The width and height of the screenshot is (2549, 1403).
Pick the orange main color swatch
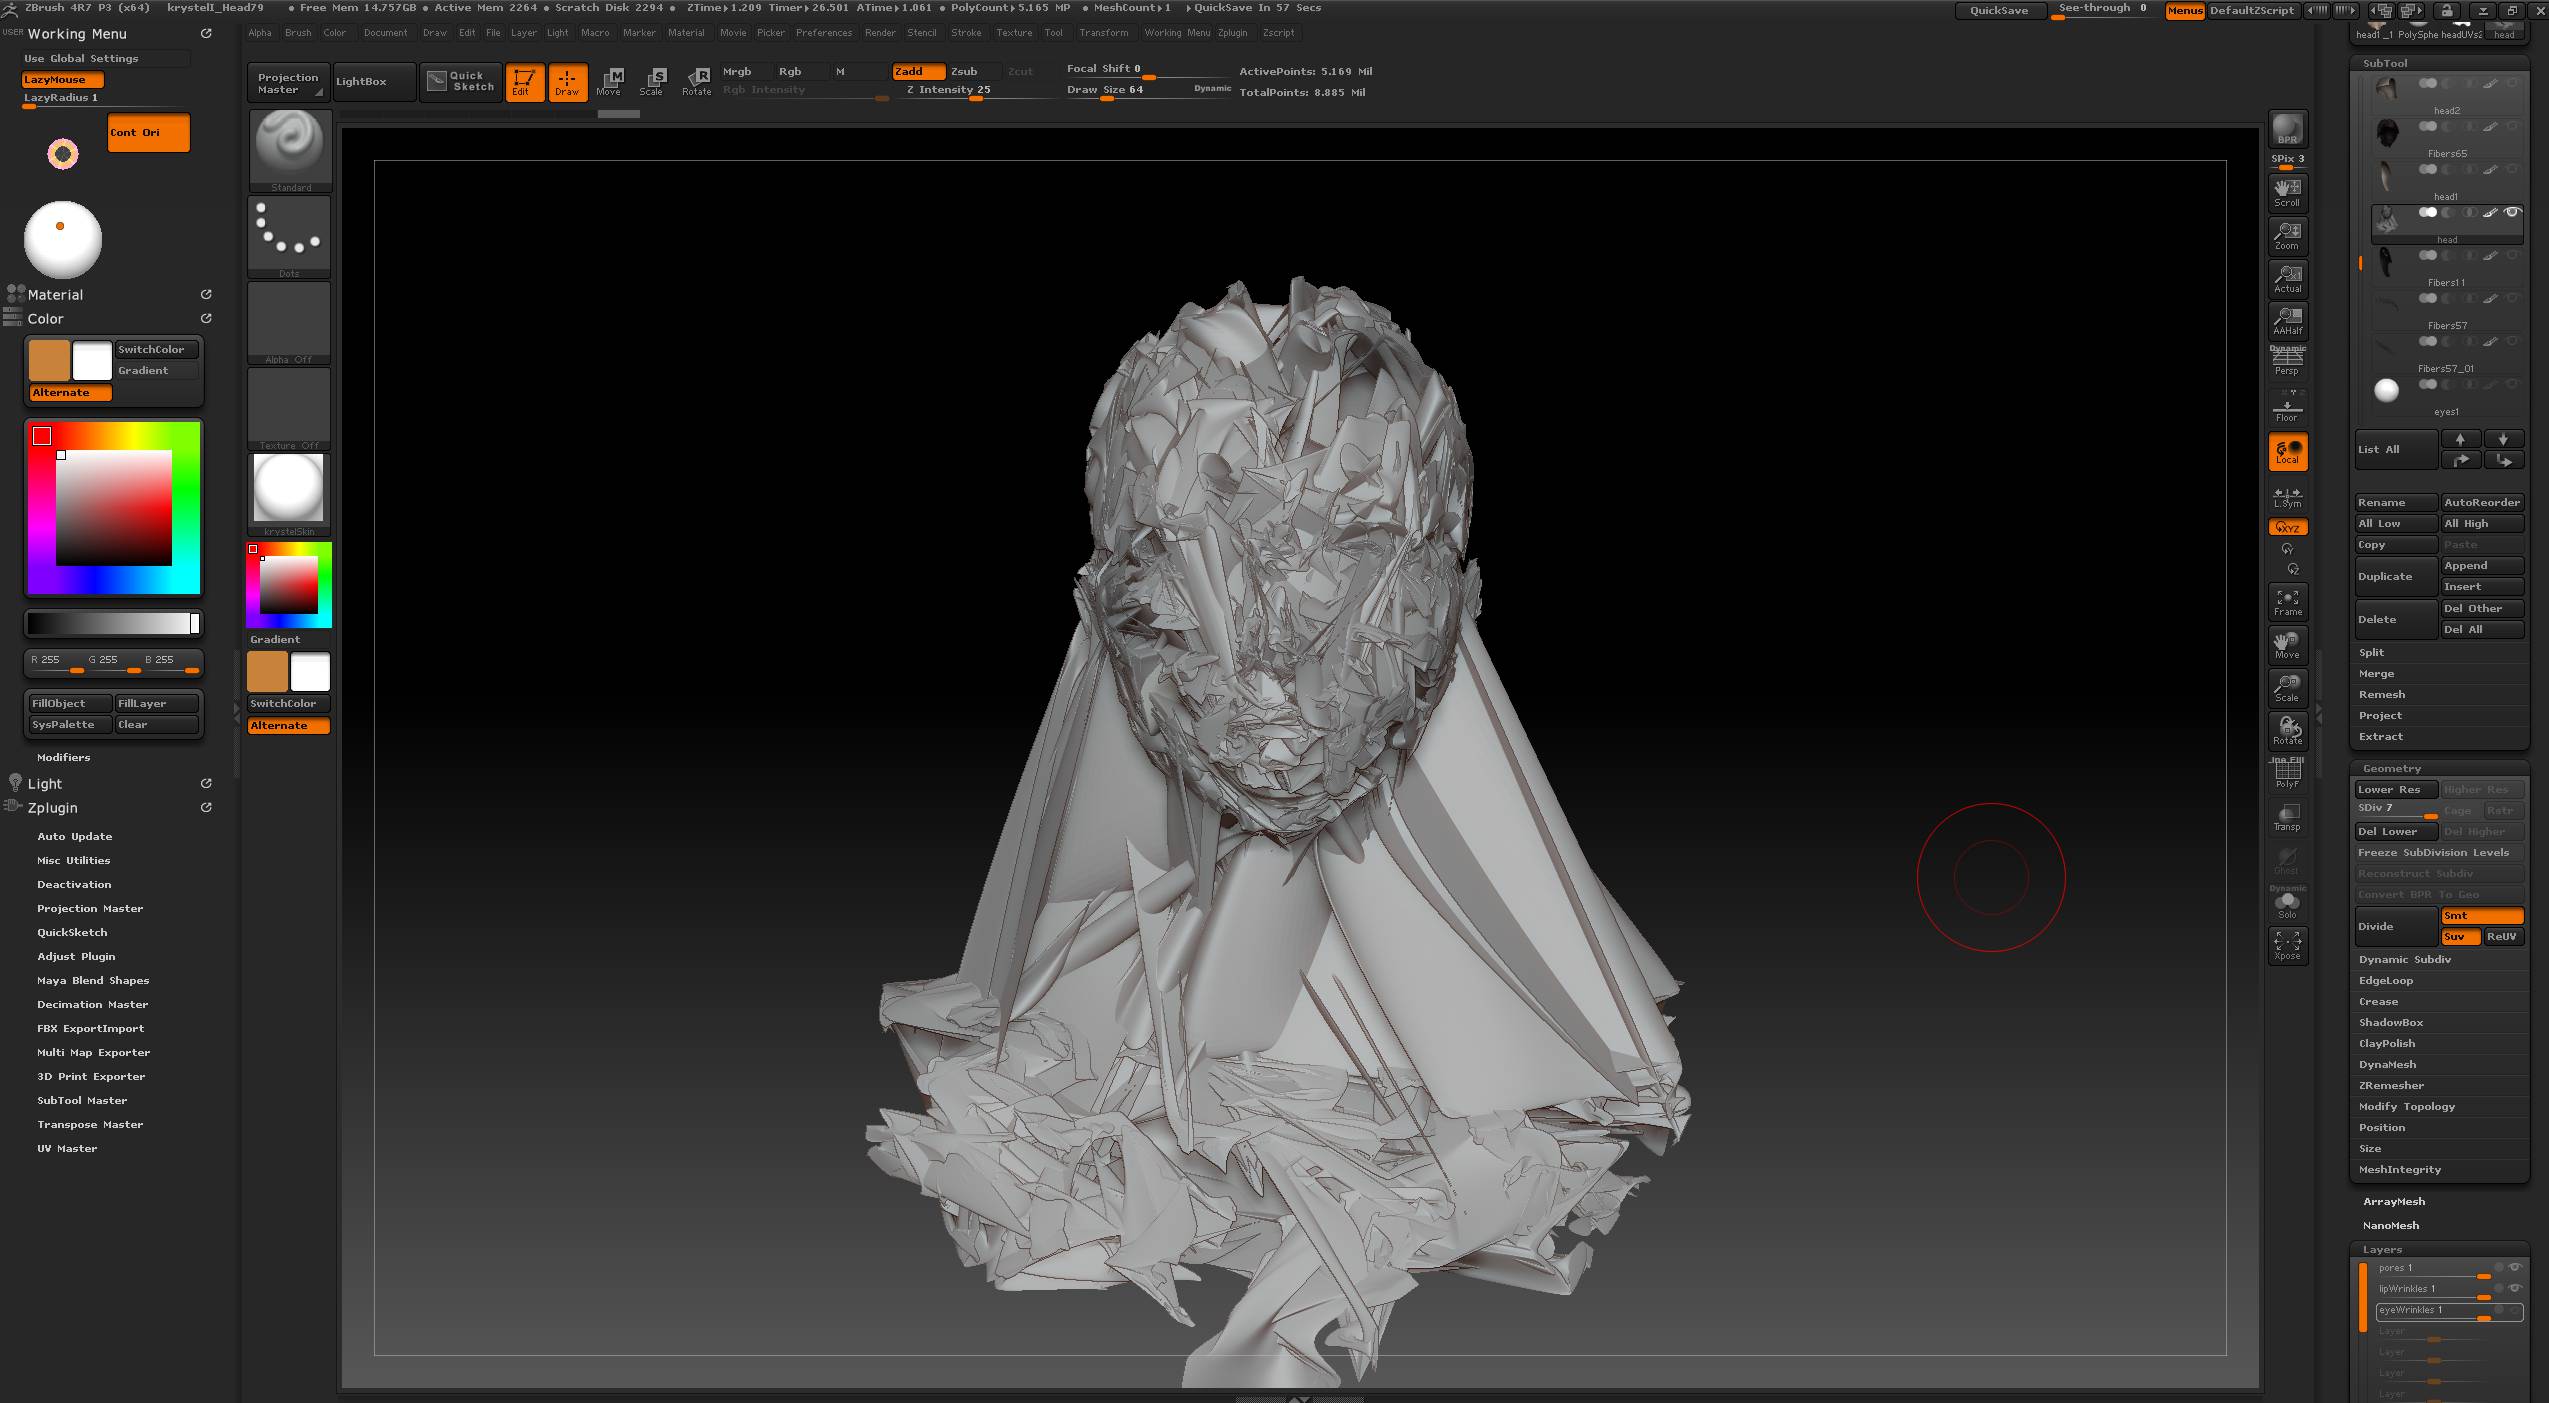(49, 361)
